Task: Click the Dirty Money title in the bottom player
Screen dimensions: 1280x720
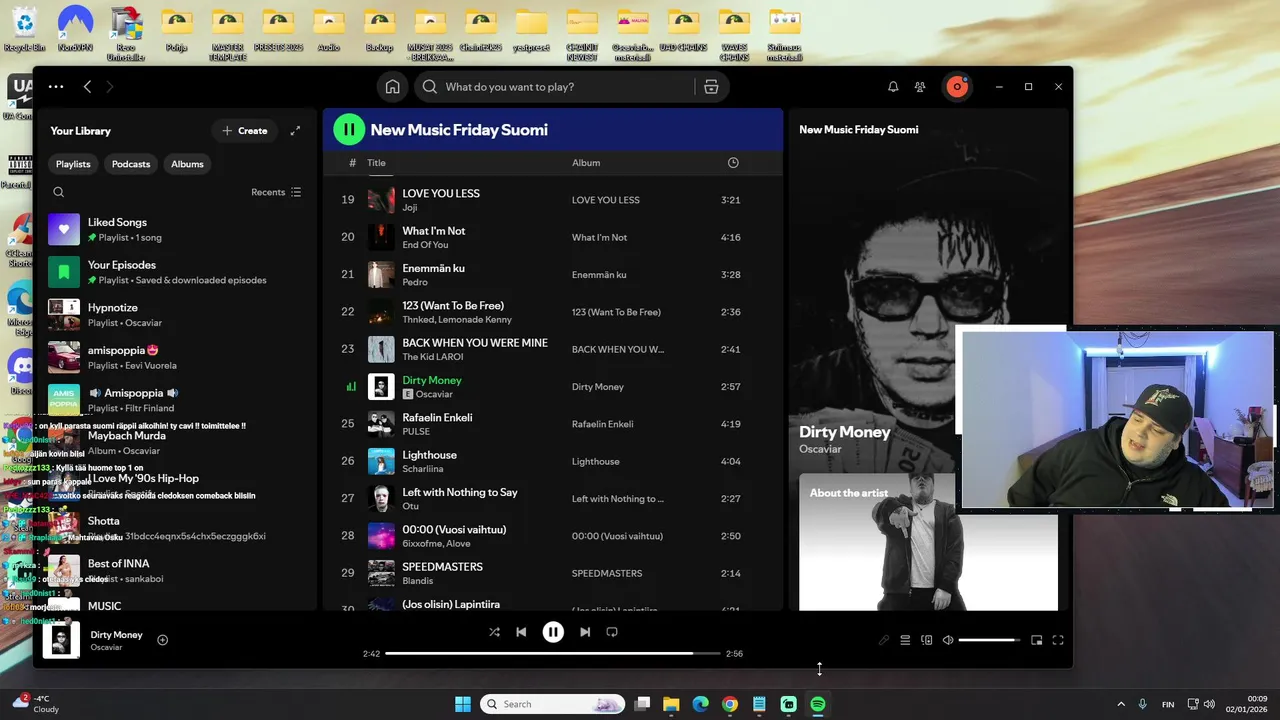Action: (x=116, y=634)
